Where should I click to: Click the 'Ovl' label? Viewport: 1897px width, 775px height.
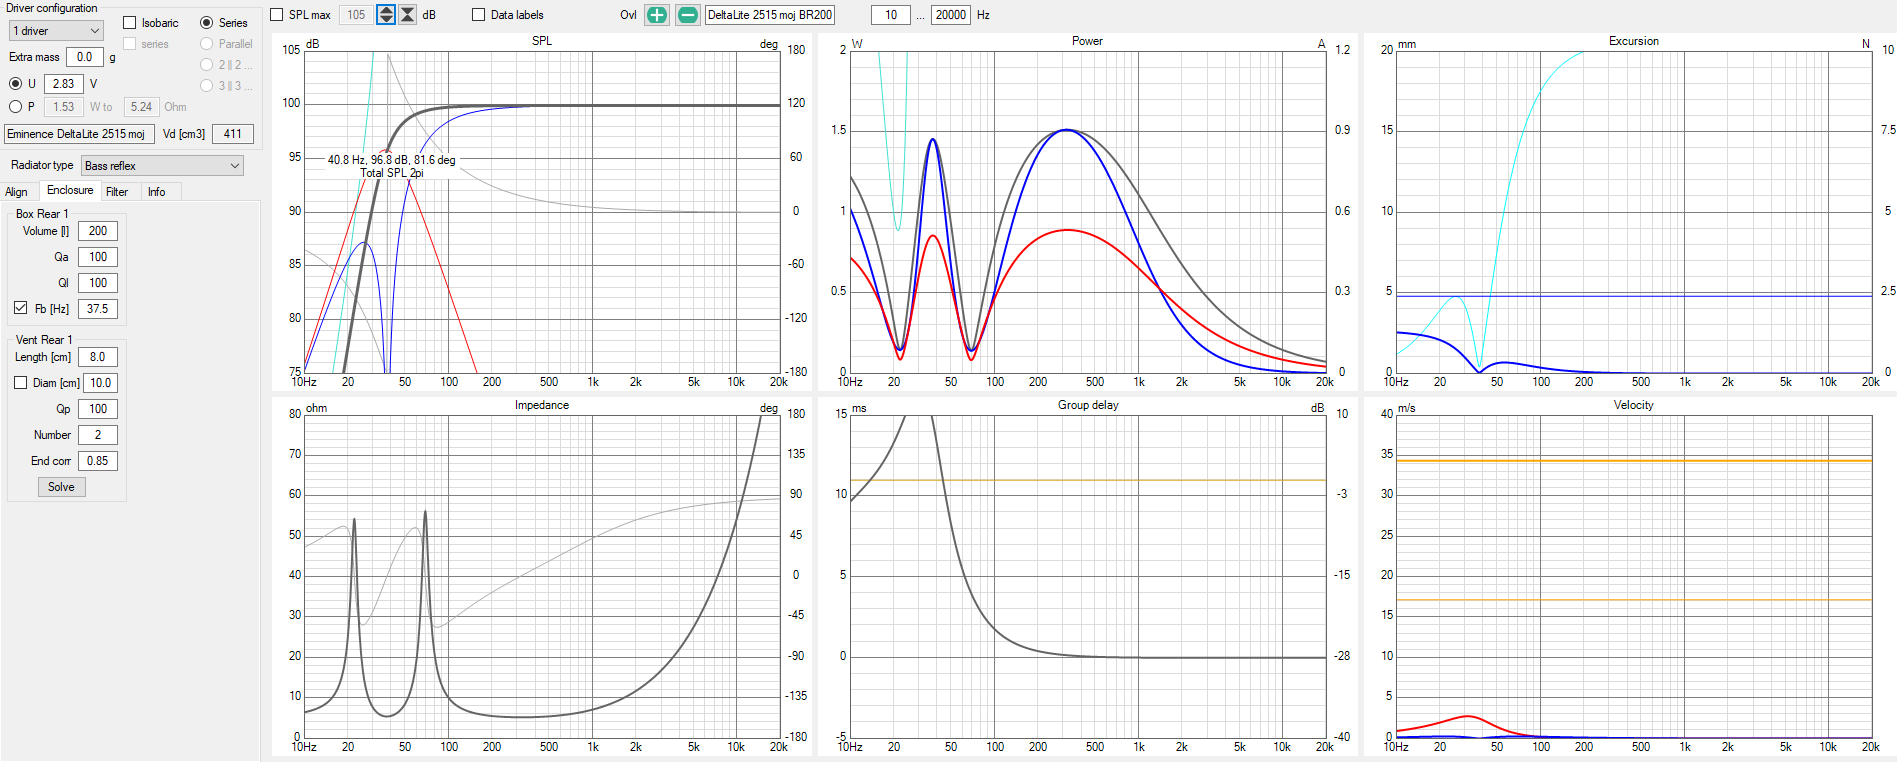click(x=628, y=15)
